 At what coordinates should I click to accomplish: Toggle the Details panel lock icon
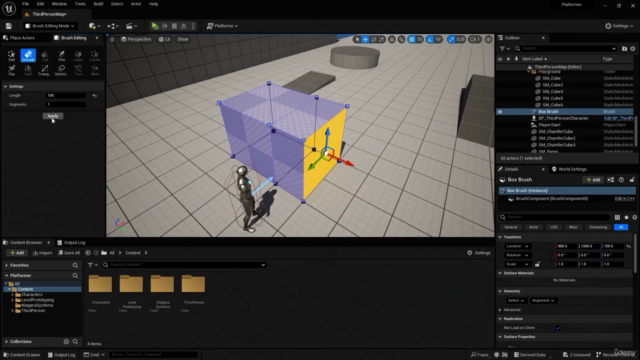pyautogui.click(x=632, y=180)
